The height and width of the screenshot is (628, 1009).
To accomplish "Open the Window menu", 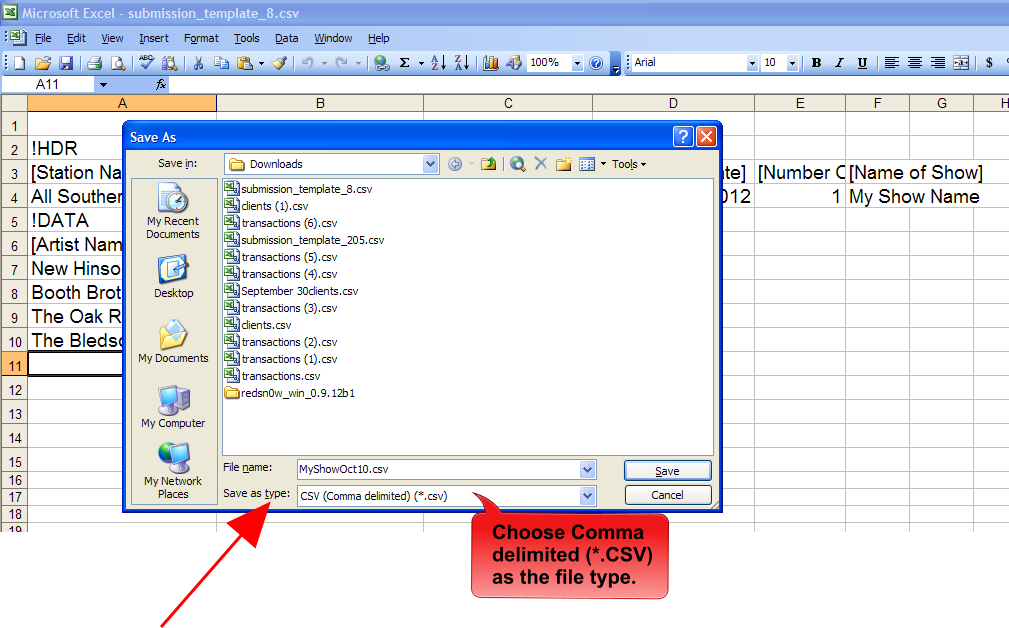I will click(333, 39).
